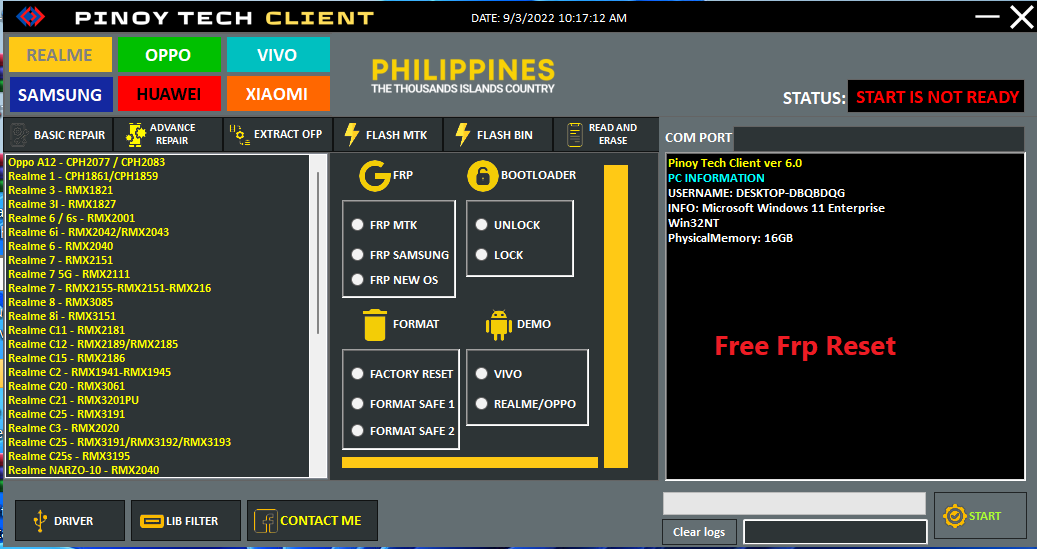Click the Lib Filter button

185,521
